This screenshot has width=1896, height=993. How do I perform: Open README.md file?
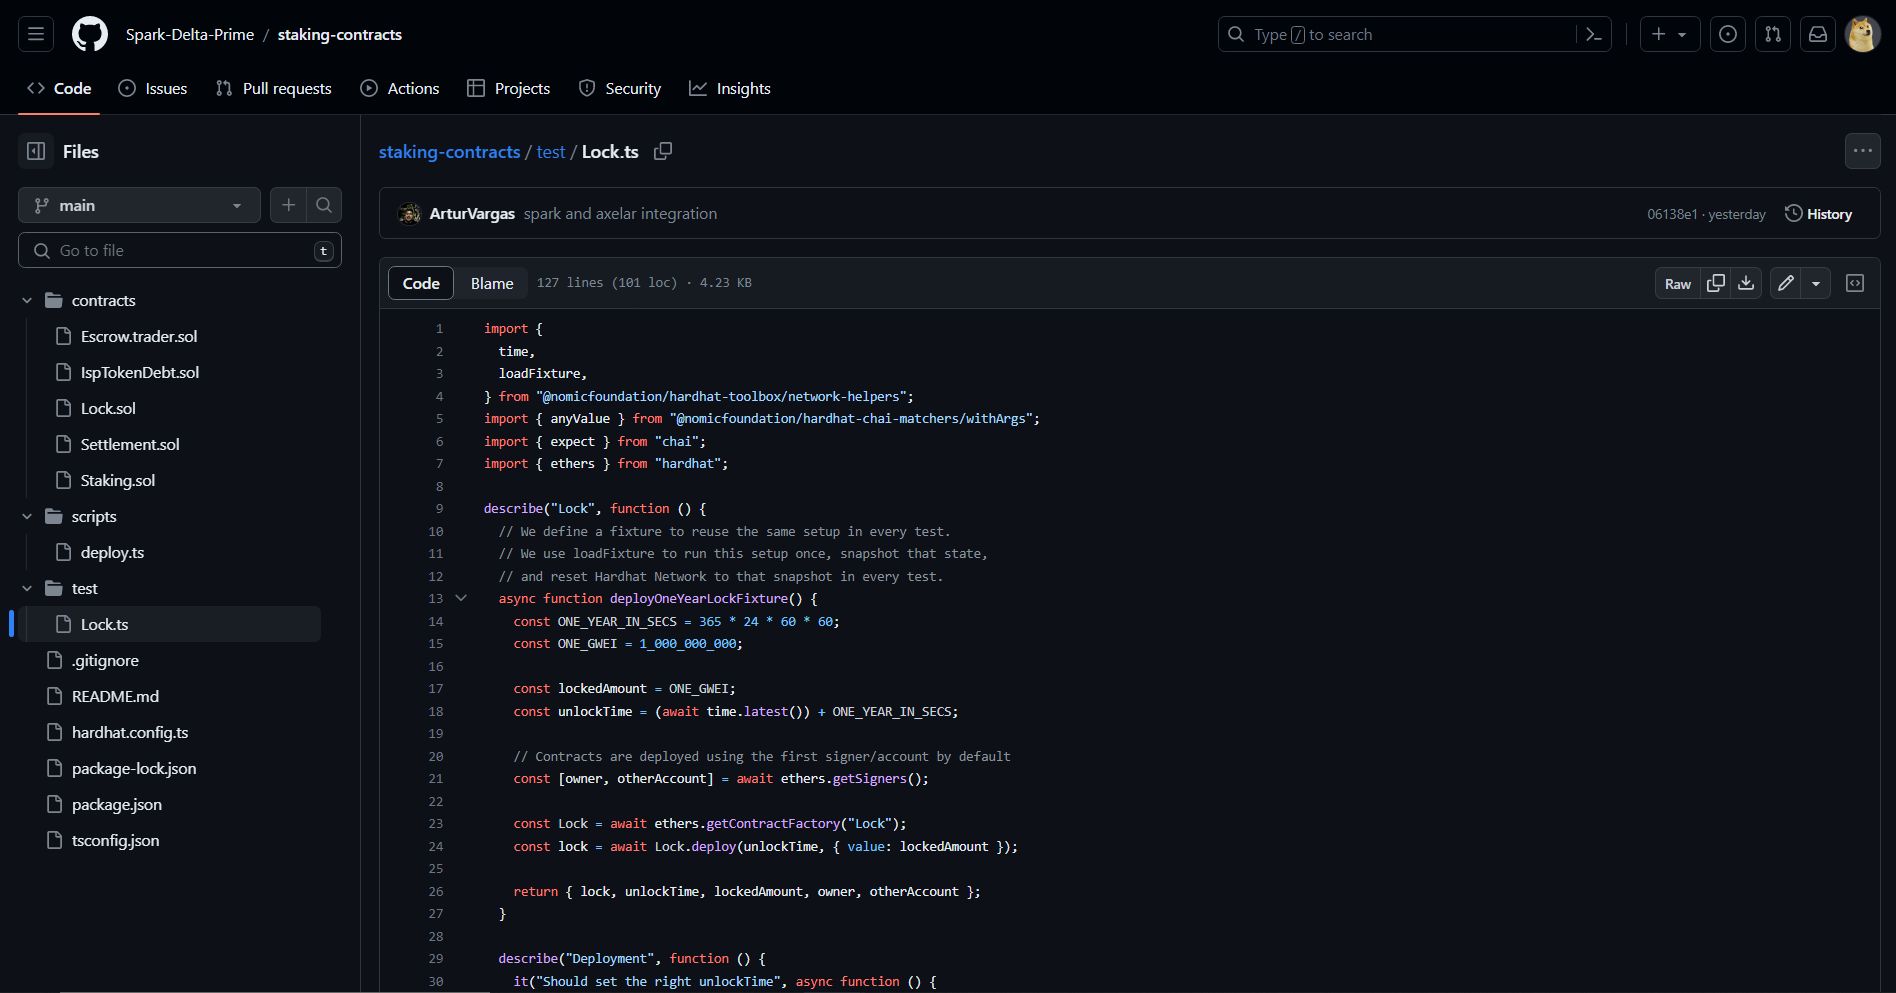tap(115, 696)
